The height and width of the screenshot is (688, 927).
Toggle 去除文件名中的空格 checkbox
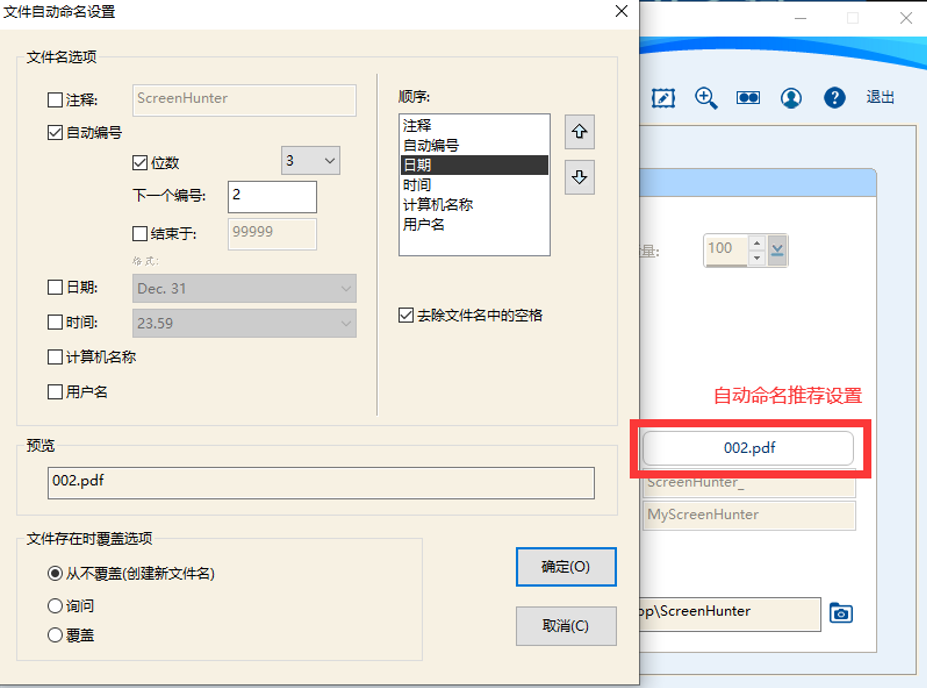pos(406,315)
